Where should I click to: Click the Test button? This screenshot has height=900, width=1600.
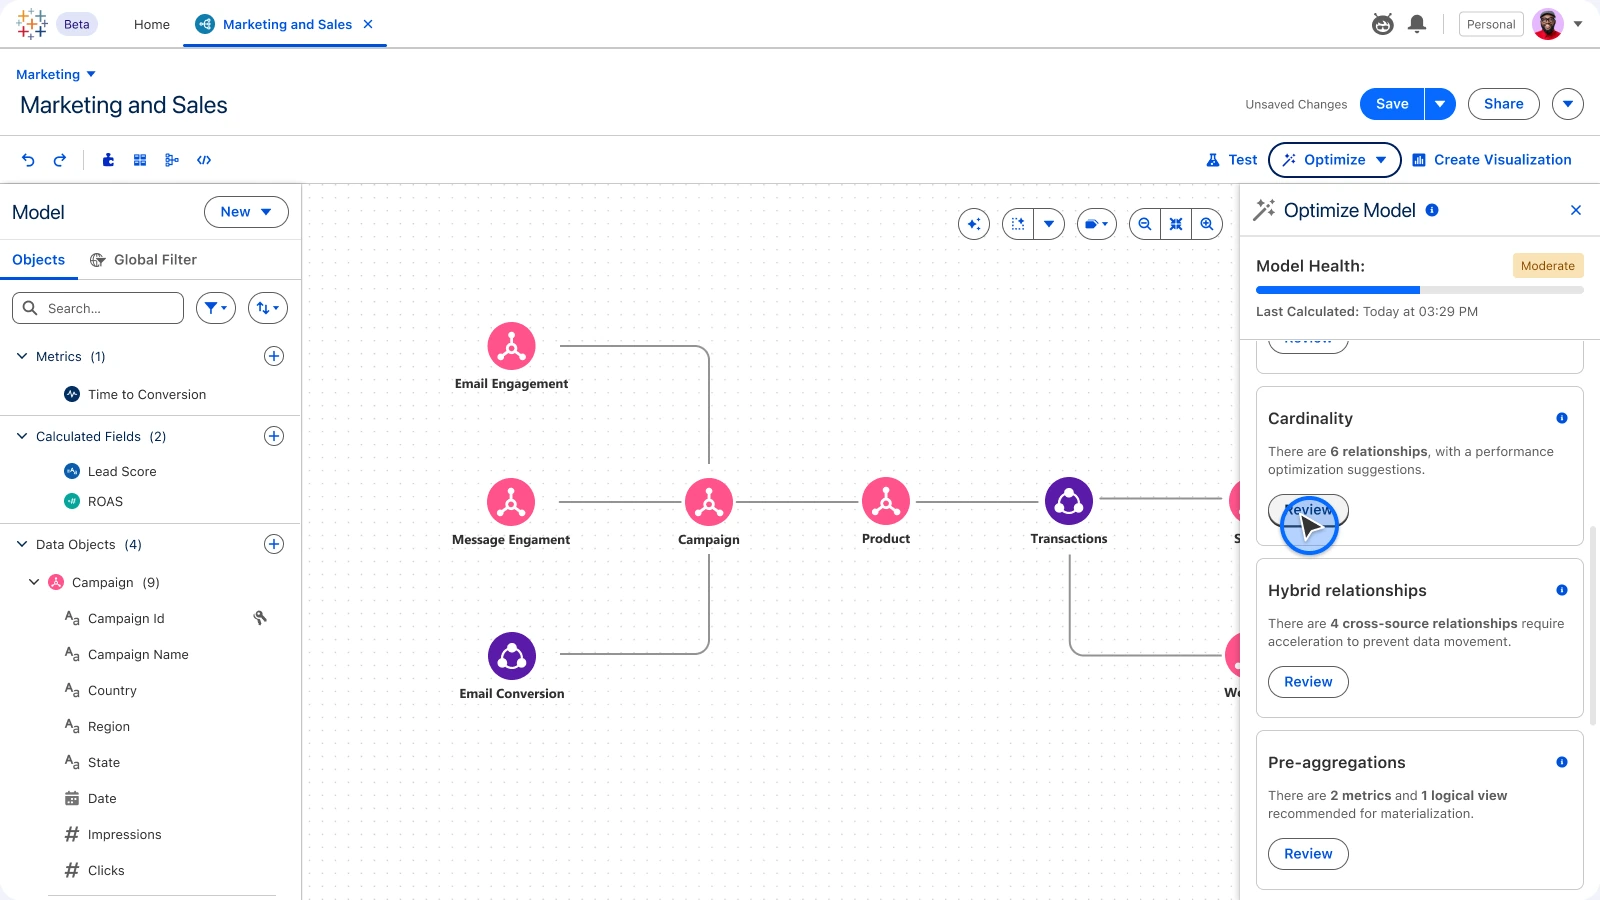[1231, 160]
